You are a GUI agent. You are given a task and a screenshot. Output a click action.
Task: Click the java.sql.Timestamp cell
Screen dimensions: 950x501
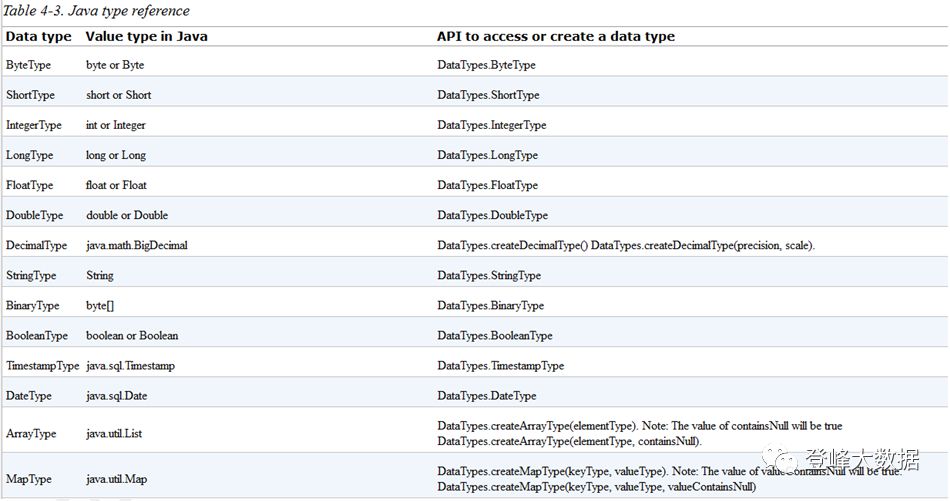point(130,366)
